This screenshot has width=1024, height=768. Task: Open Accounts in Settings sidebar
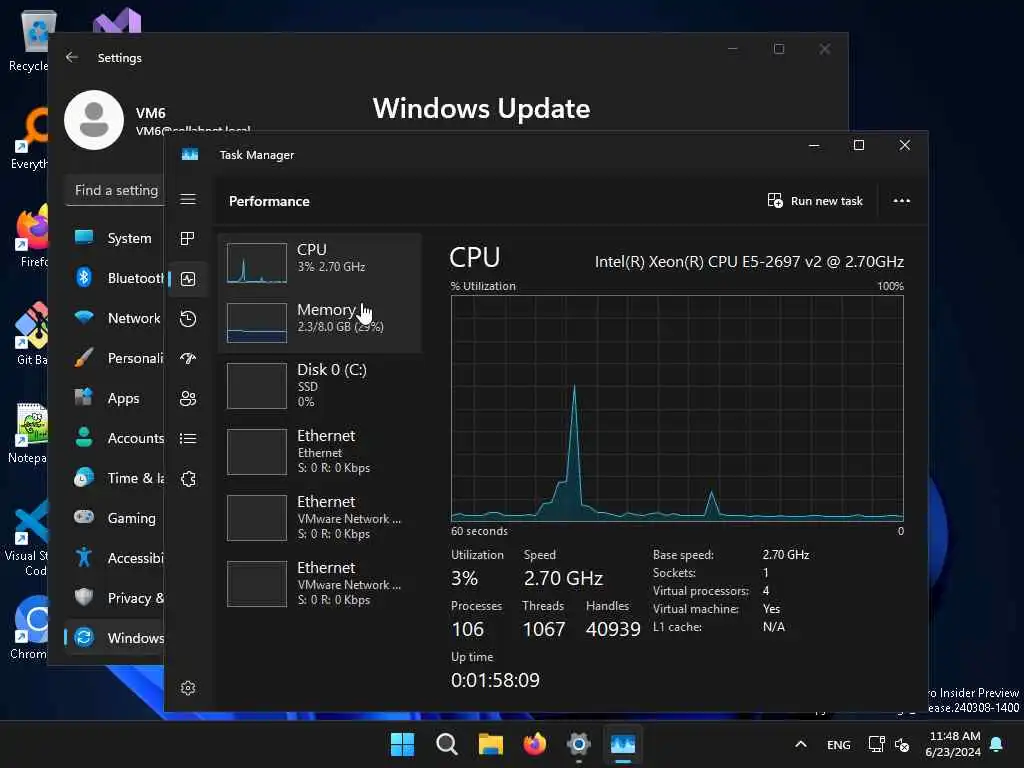(115, 438)
